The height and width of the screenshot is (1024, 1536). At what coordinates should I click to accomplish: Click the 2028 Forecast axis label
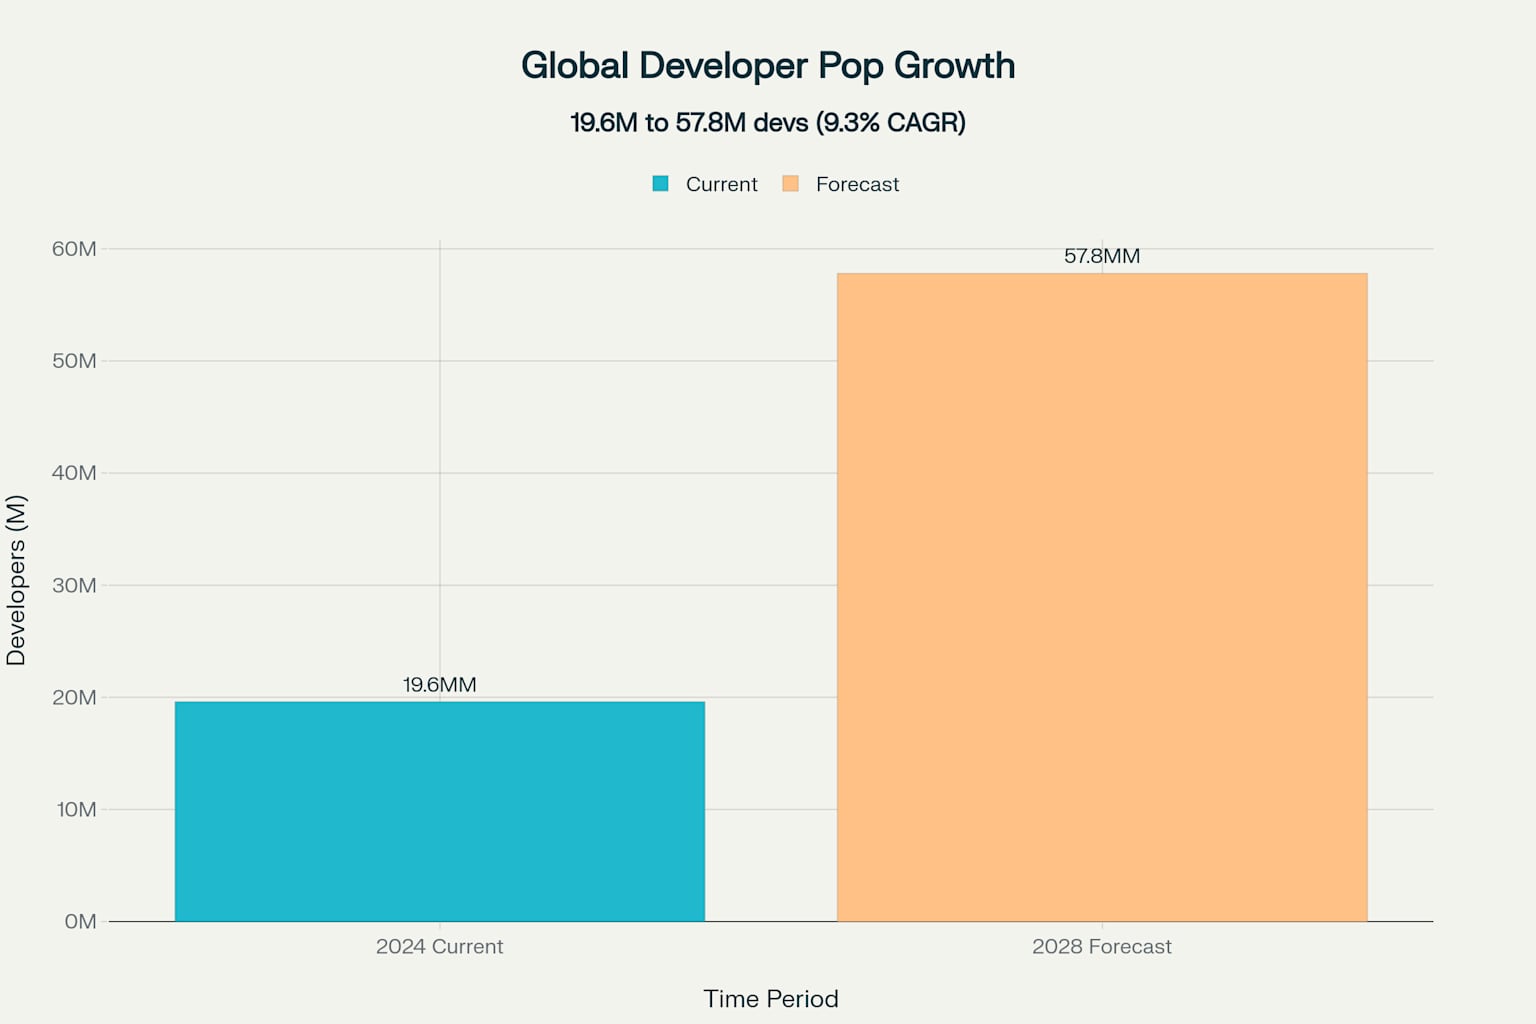(x=1103, y=946)
